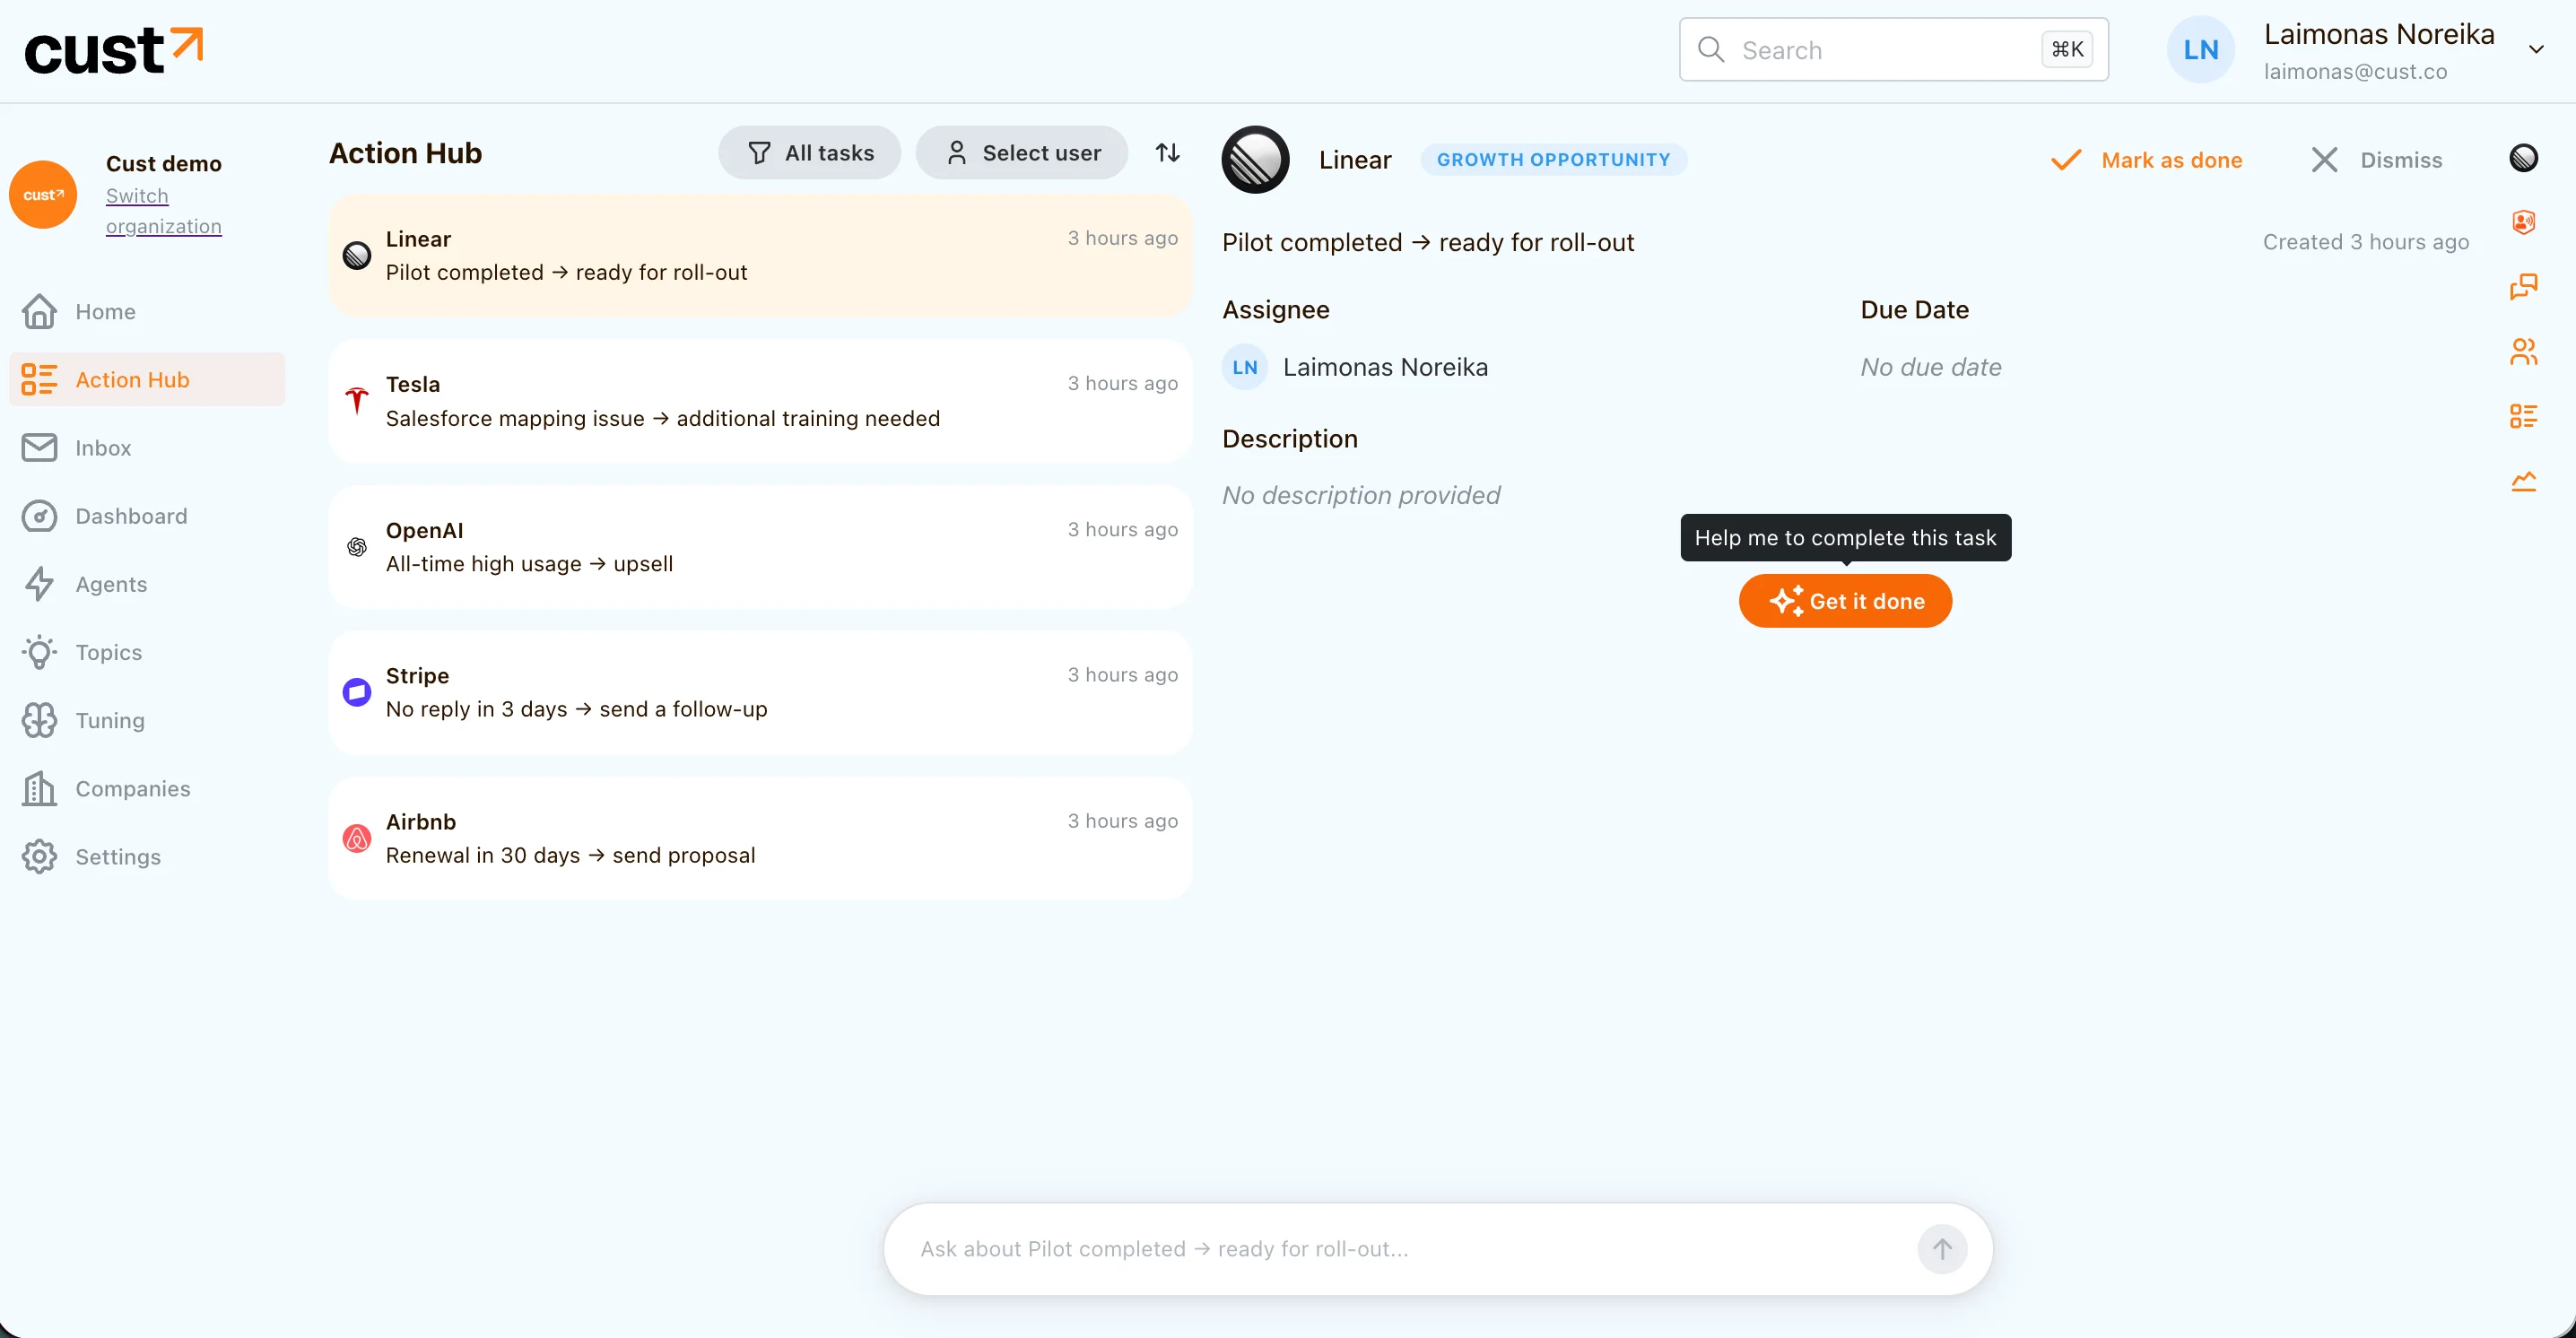Screen dimensions: 2576x1338
Task: Select the Linear task card
Action: [760, 255]
